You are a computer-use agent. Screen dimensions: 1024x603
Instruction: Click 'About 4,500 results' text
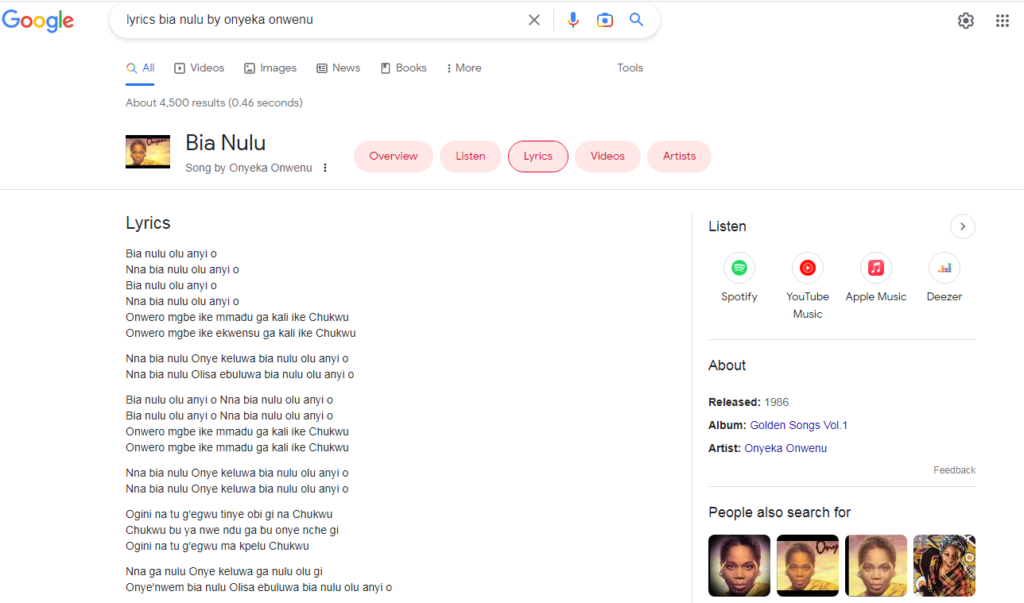pyautogui.click(x=214, y=103)
